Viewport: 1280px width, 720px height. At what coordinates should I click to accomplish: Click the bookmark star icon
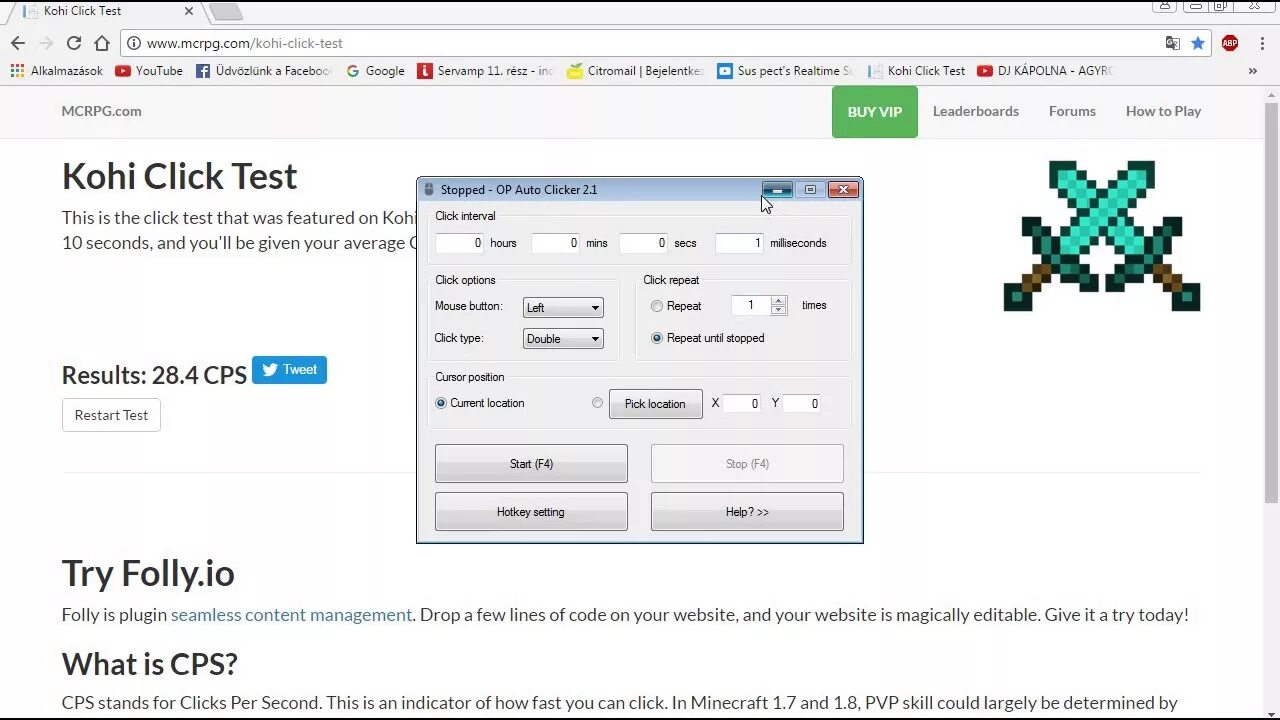coord(1198,43)
